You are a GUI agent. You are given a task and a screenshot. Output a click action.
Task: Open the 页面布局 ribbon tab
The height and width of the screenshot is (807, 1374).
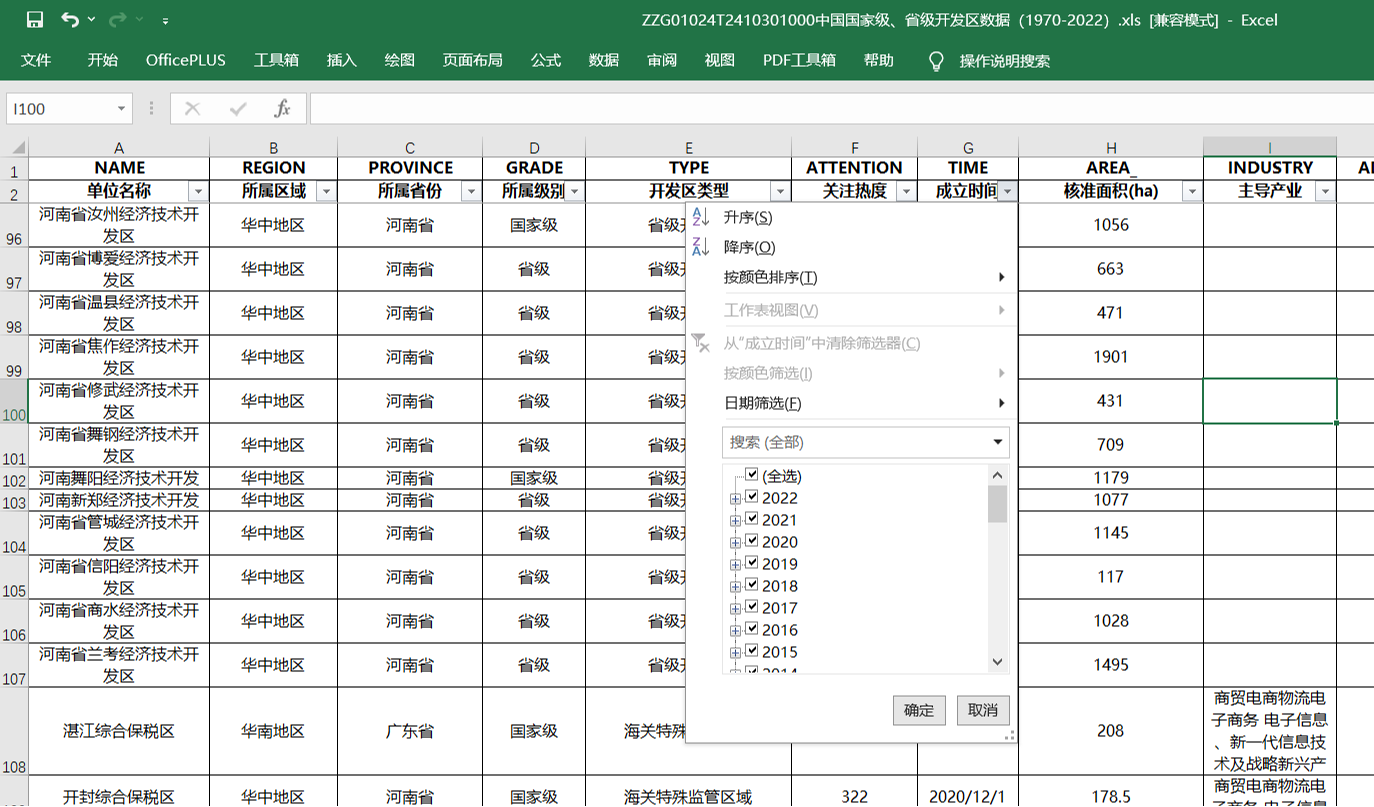[473, 60]
